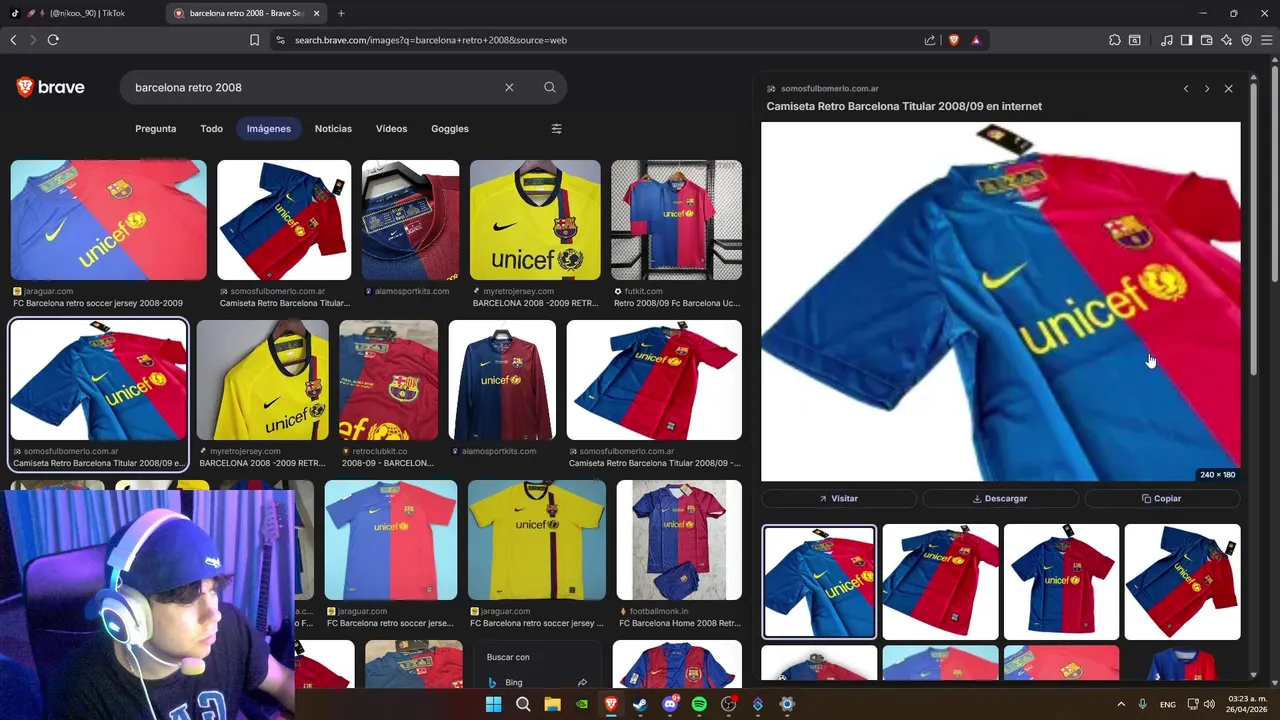Open Discord from the taskbar
This screenshot has width=1280, height=720.
[670, 704]
